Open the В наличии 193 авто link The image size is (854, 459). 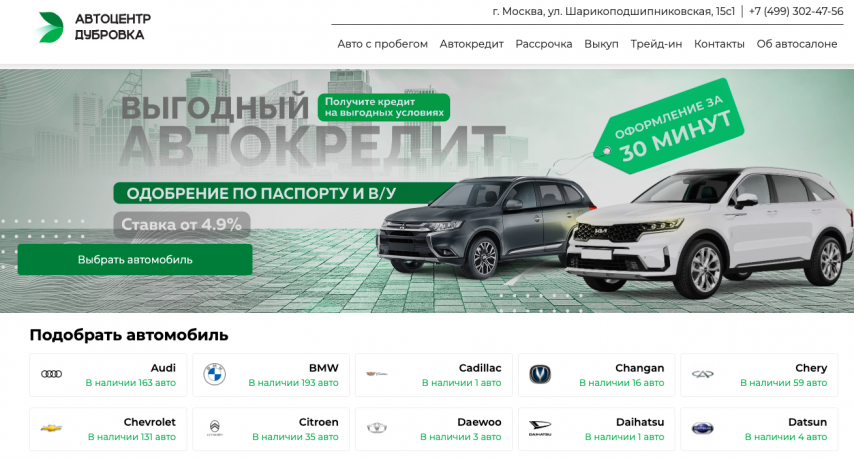click(x=293, y=383)
